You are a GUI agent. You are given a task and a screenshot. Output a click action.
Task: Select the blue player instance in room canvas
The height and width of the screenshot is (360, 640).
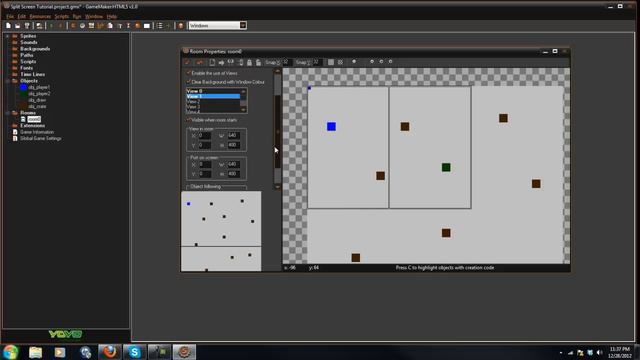[331, 127]
